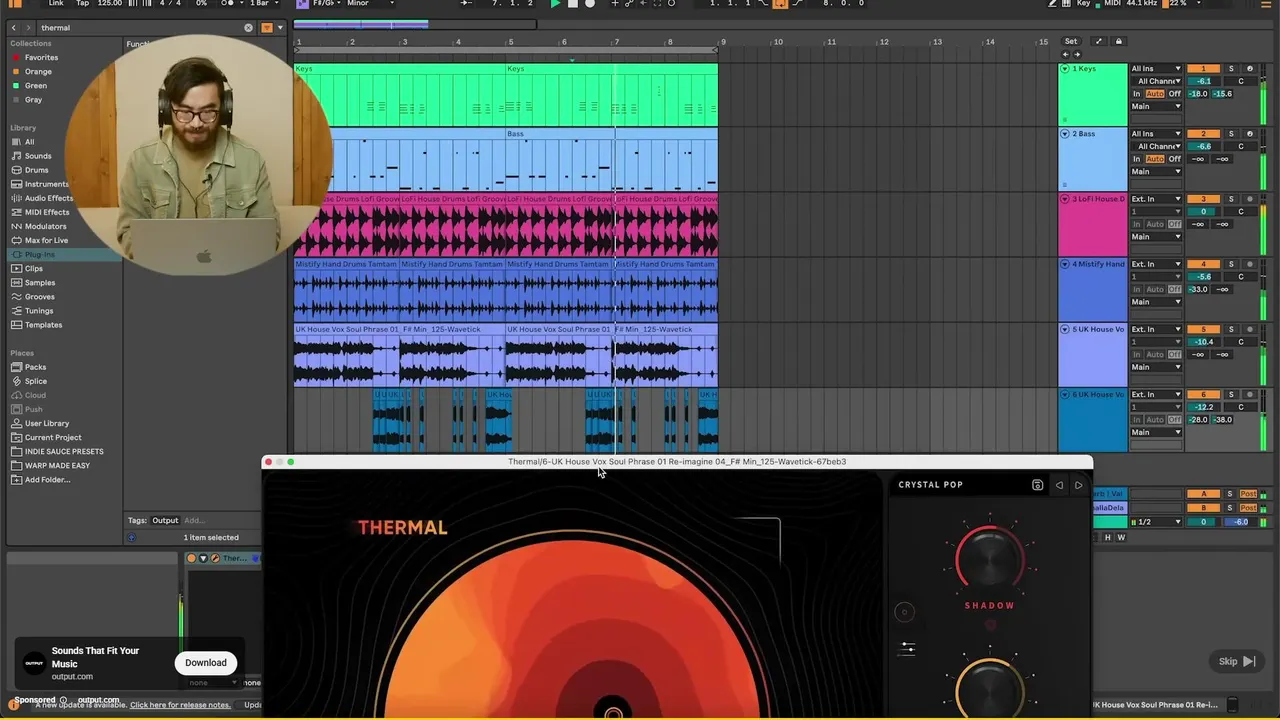
Task: Open Max for Live category
Action: [46, 240]
